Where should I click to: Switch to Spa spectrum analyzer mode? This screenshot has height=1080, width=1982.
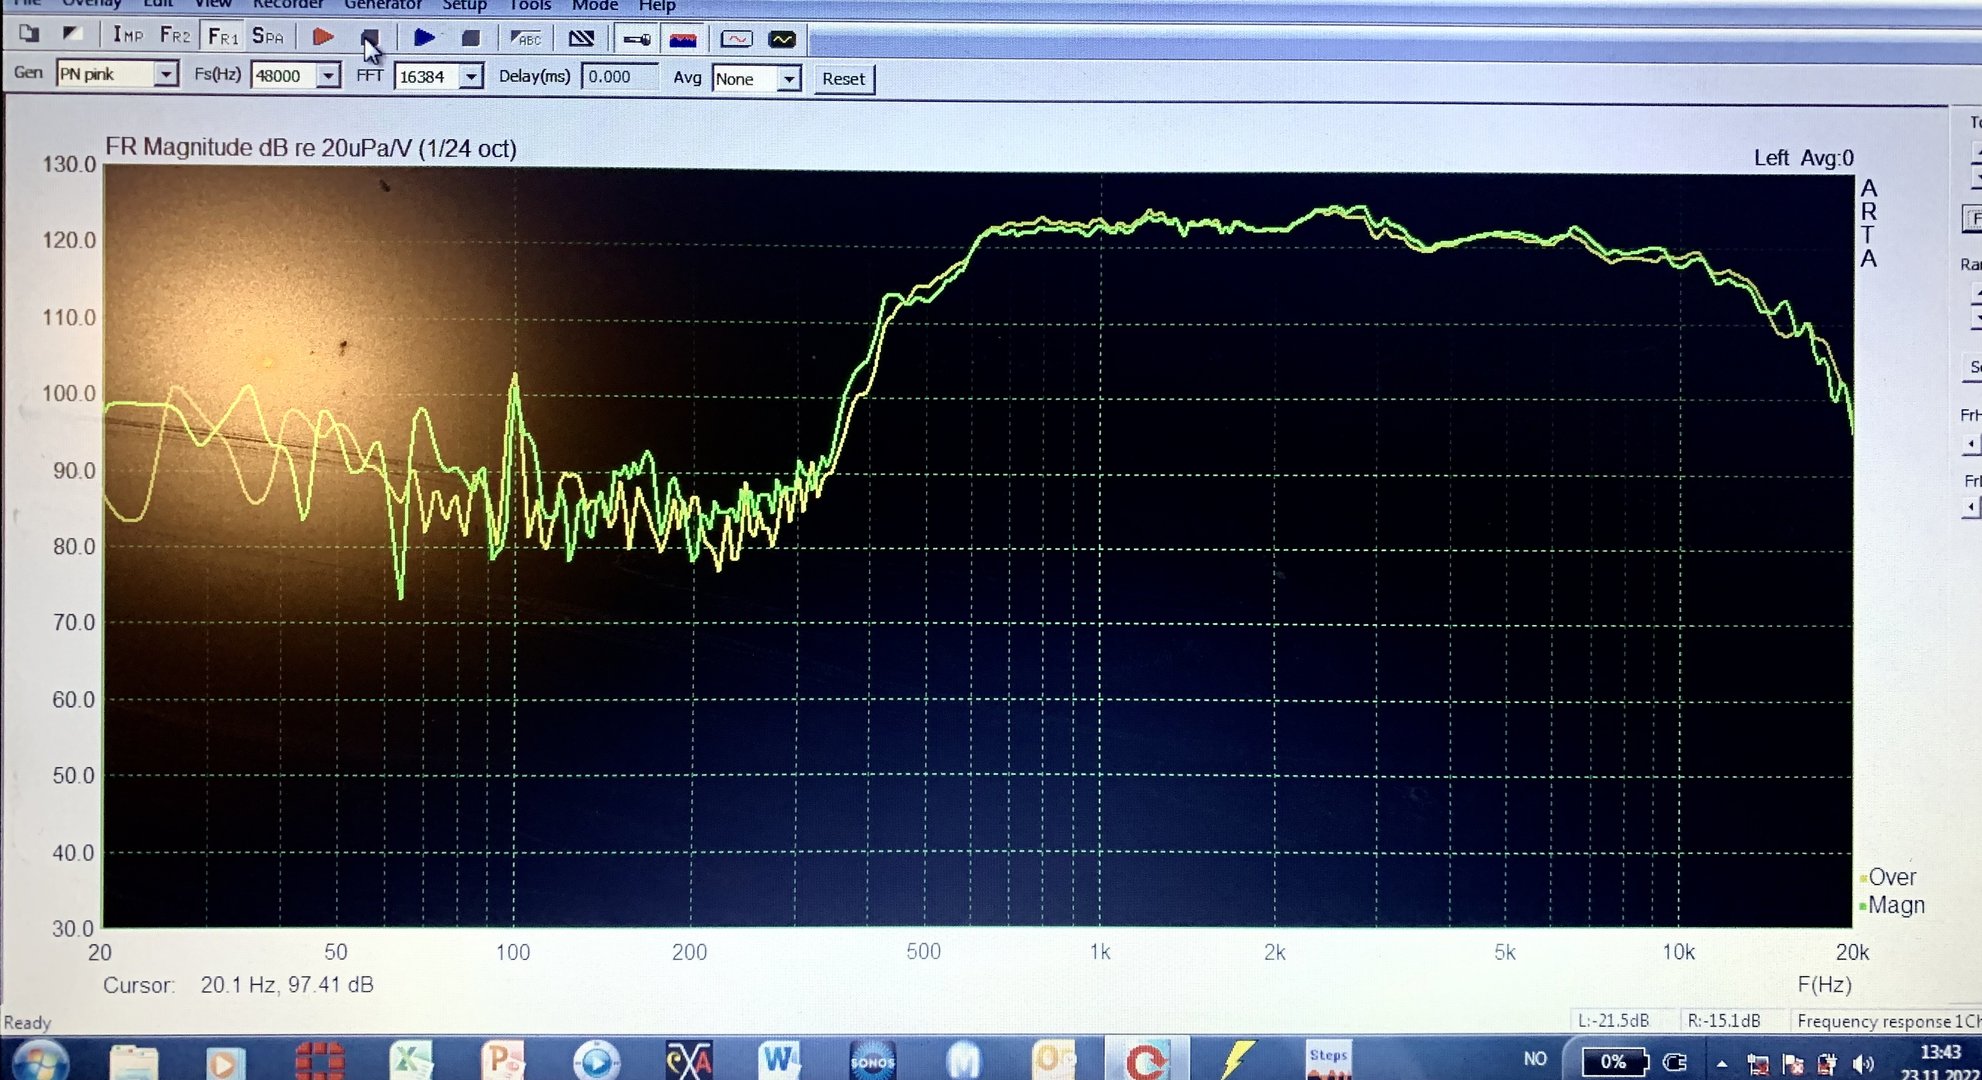coord(267,37)
